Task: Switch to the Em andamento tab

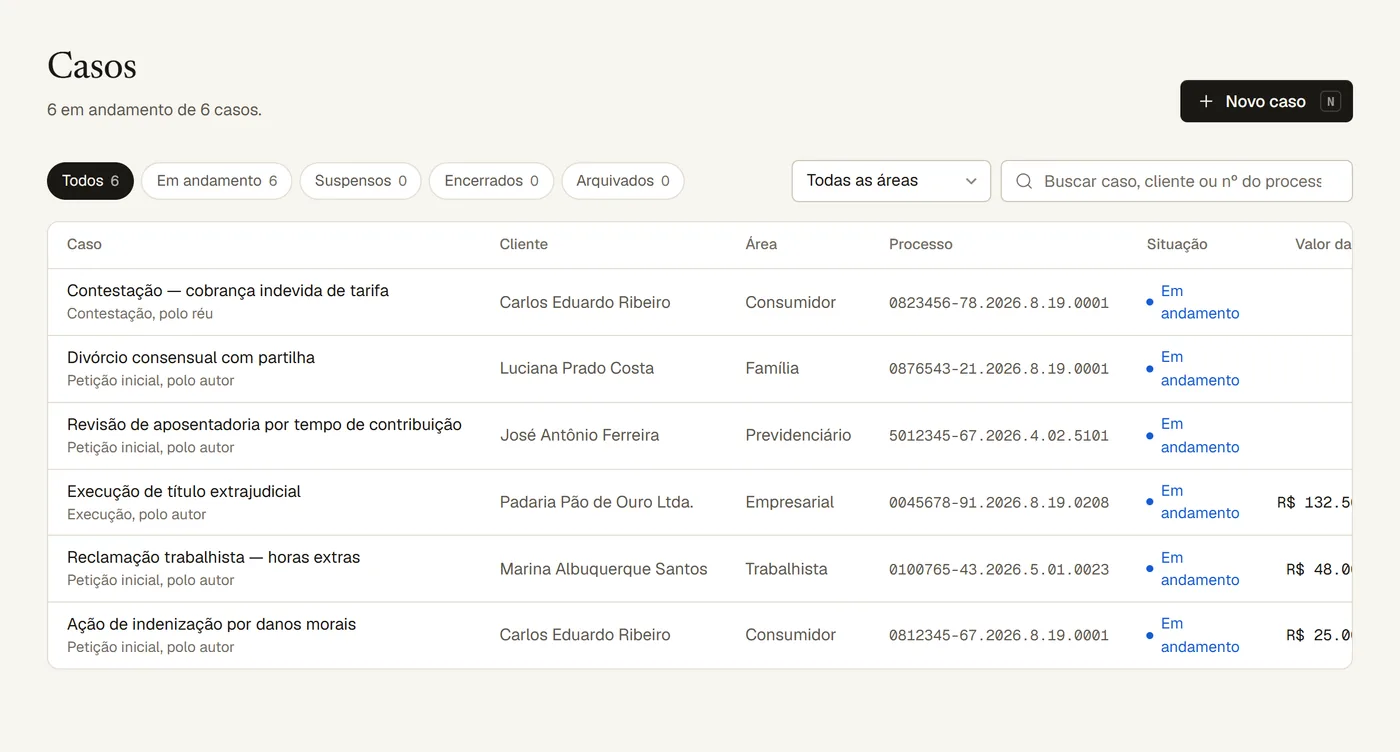Action: [217, 181]
